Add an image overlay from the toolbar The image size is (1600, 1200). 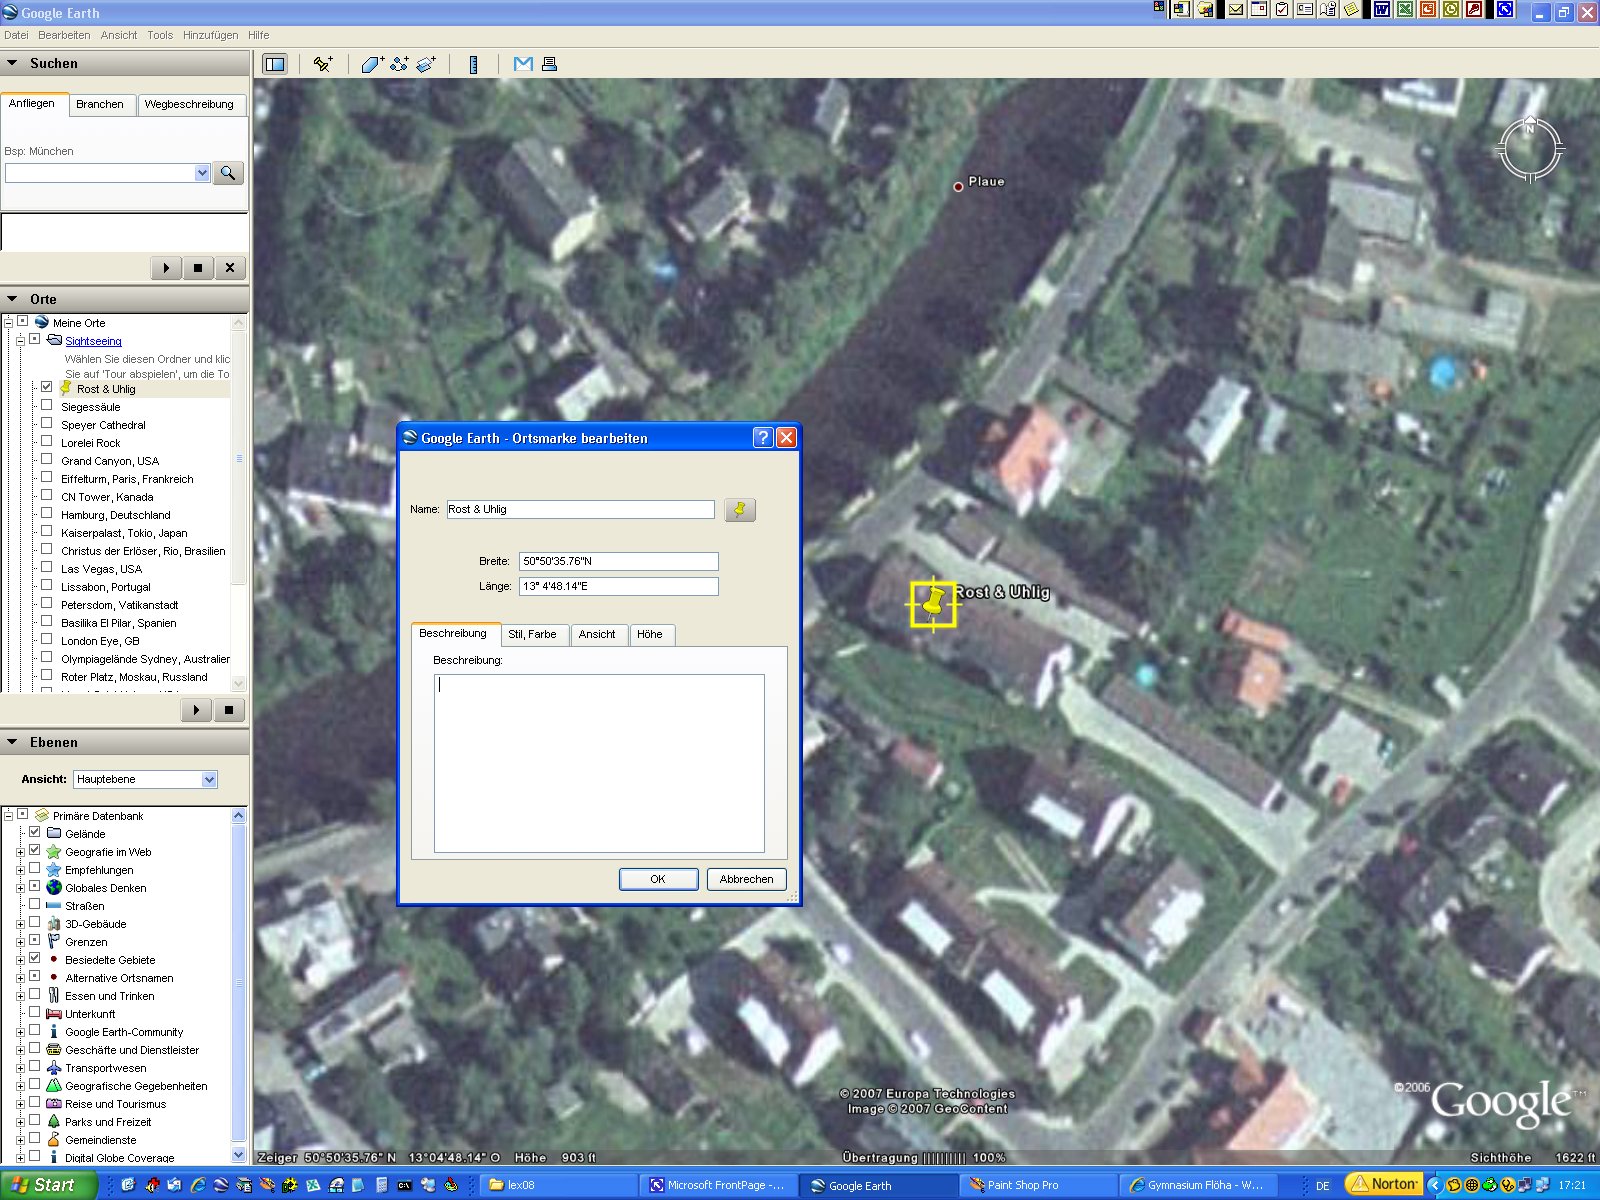tap(426, 64)
